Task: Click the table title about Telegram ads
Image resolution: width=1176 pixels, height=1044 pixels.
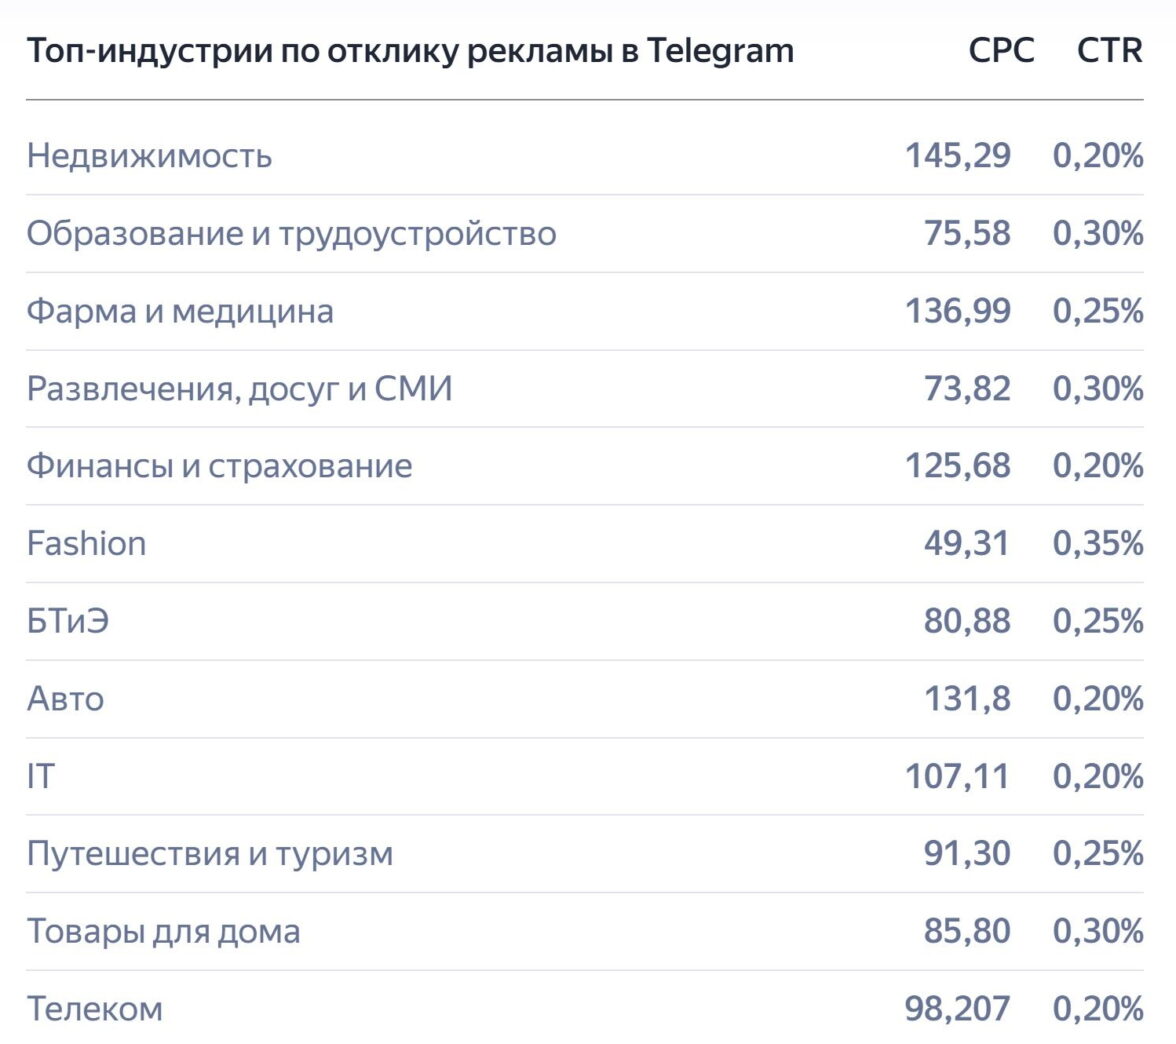Action: (x=410, y=51)
